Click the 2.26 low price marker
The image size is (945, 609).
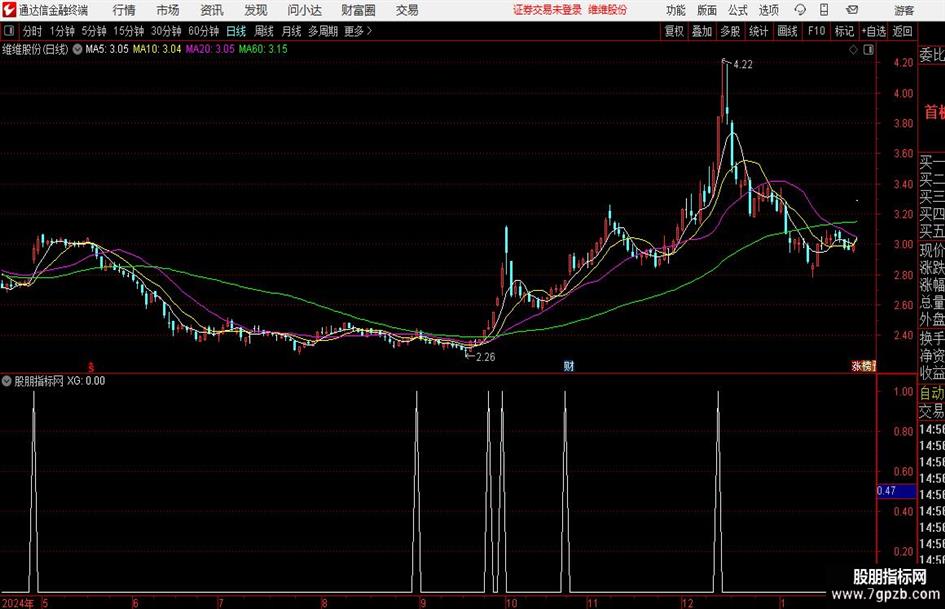tap(485, 357)
